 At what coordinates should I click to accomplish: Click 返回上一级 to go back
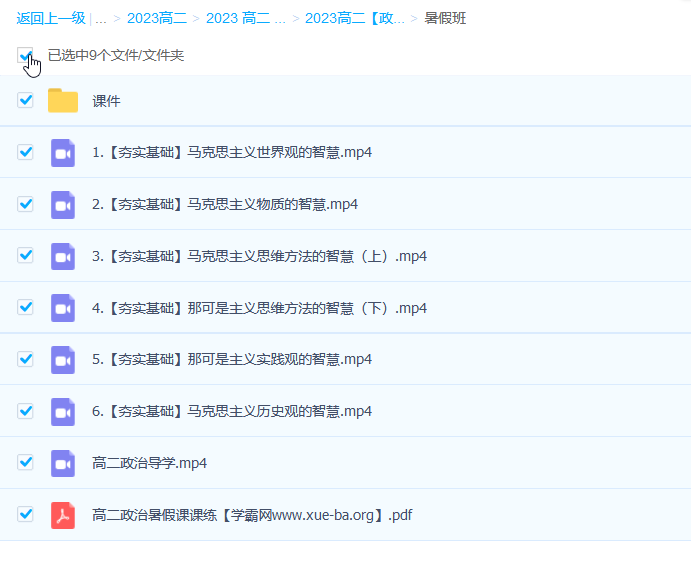(x=50, y=18)
